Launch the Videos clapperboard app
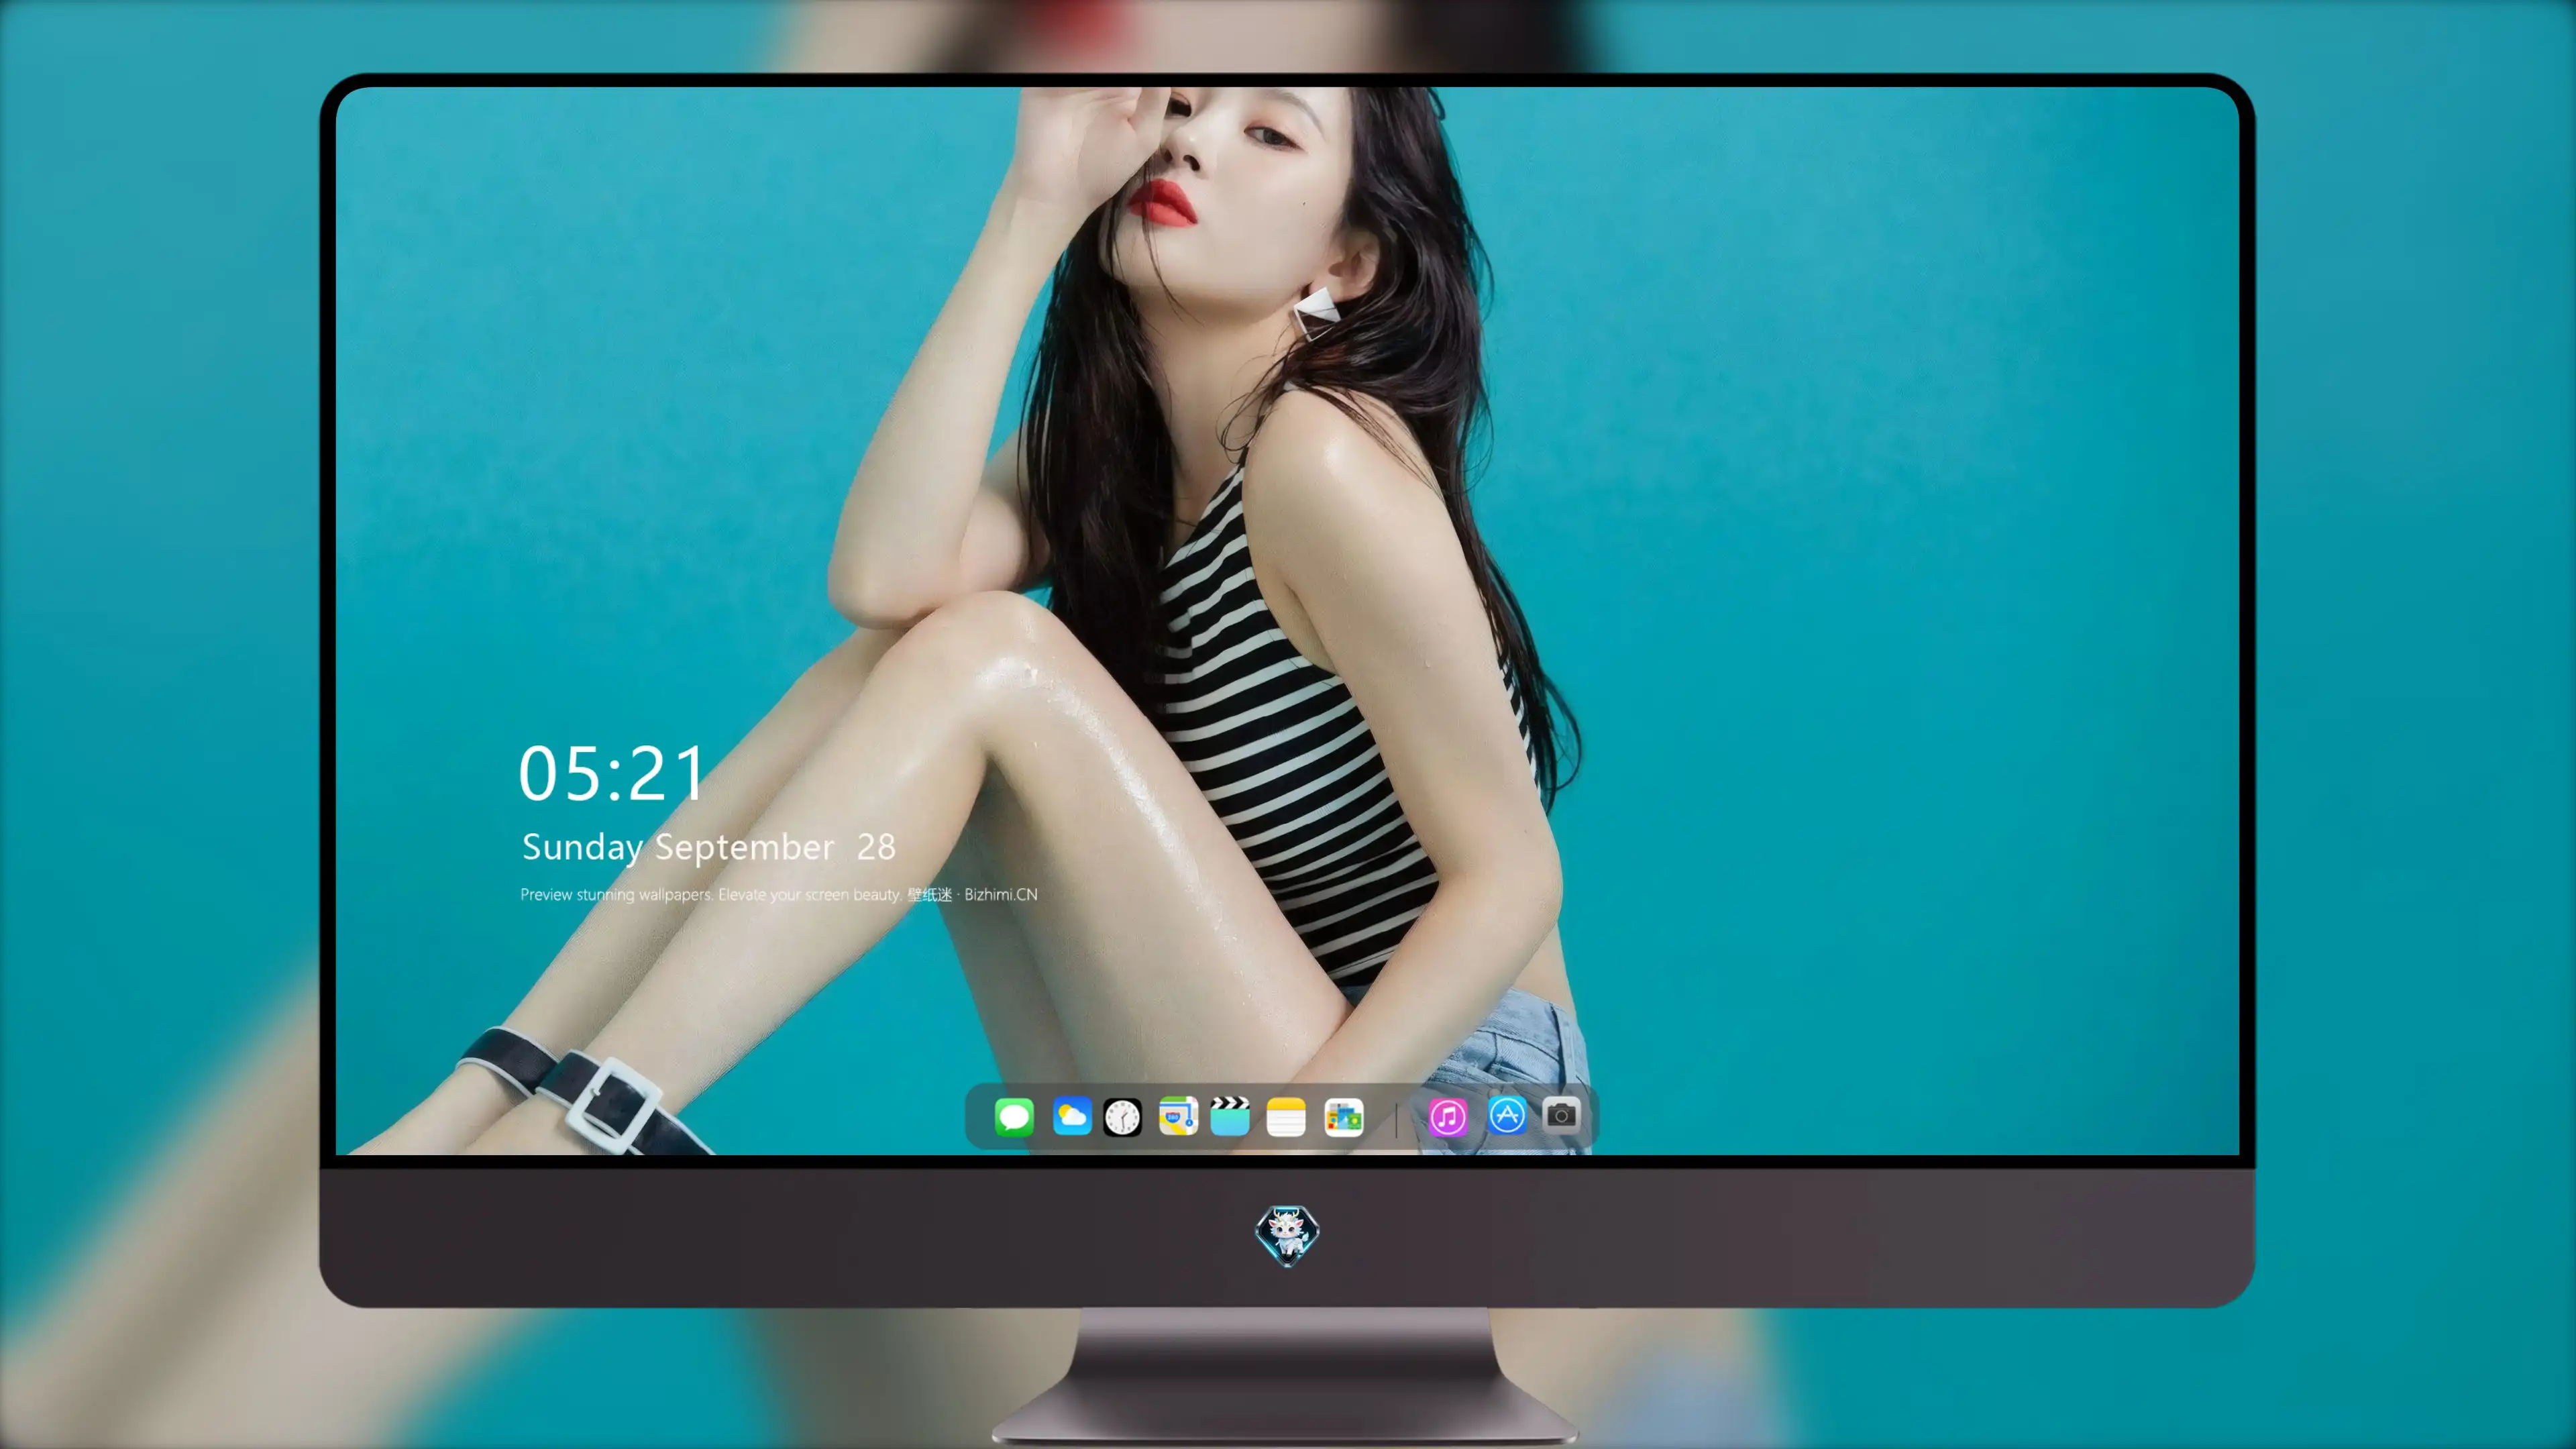Image resolution: width=2576 pixels, height=1449 pixels. (1230, 1116)
